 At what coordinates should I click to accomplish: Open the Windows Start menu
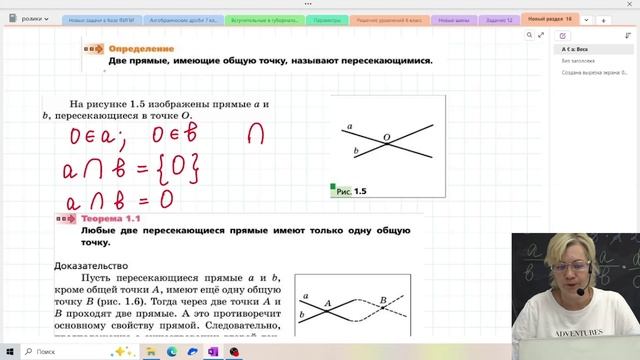10,351
